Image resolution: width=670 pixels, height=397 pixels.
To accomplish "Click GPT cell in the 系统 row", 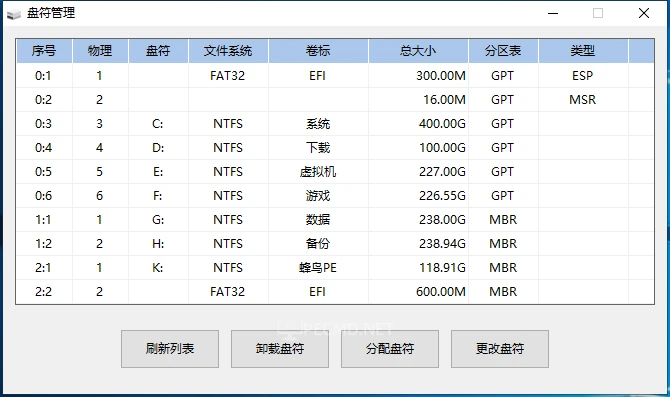I will tap(502, 124).
